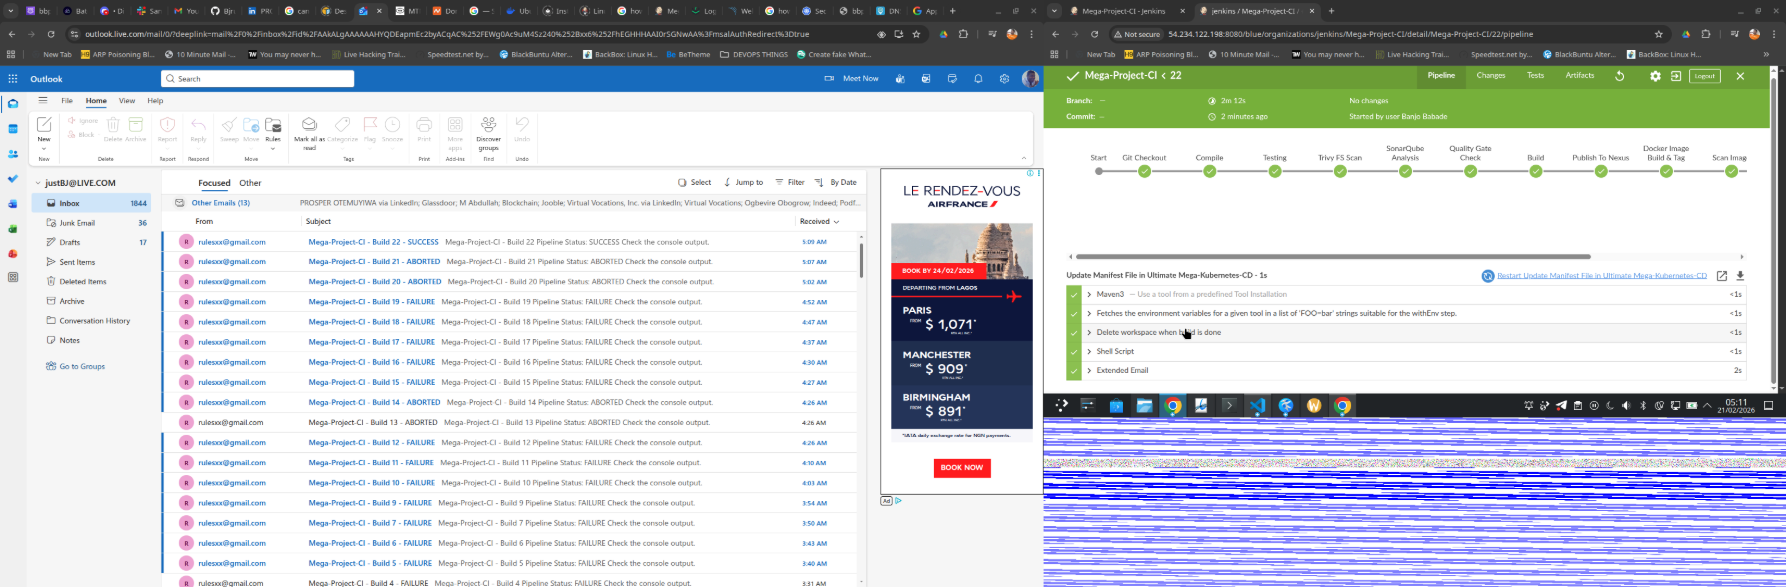Open the Changes tab in Jenkins
1786x587 pixels.
[1491, 76]
